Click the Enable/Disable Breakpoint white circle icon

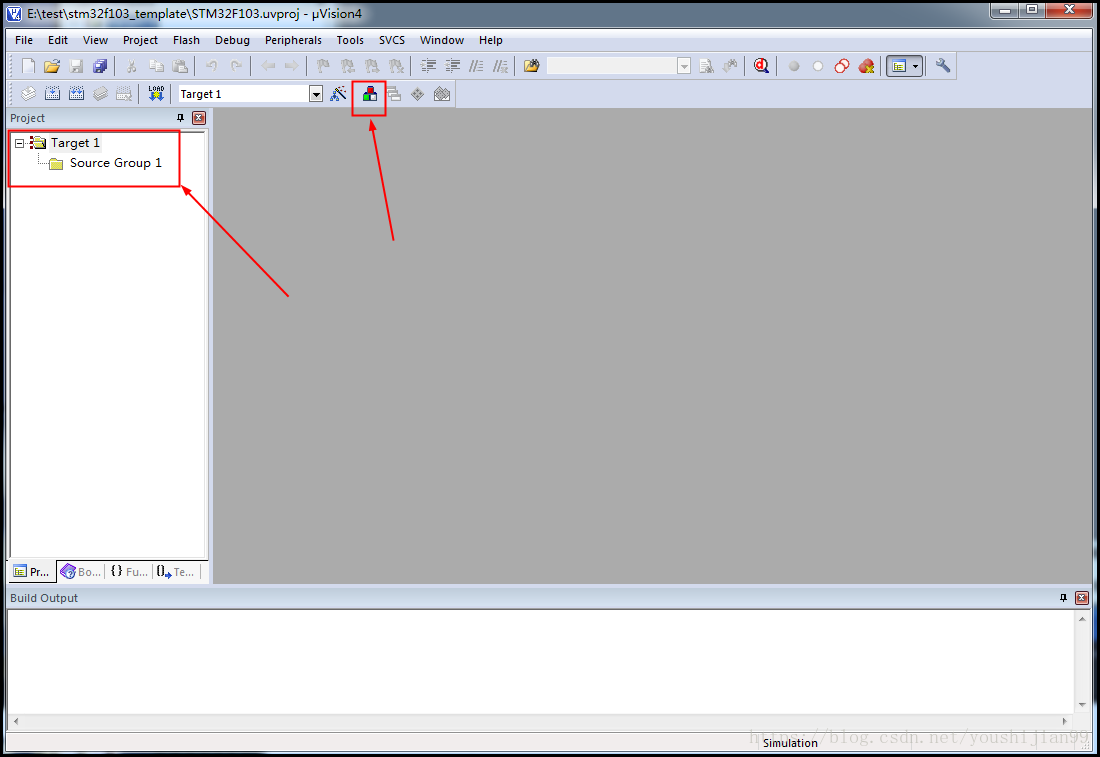coord(818,66)
